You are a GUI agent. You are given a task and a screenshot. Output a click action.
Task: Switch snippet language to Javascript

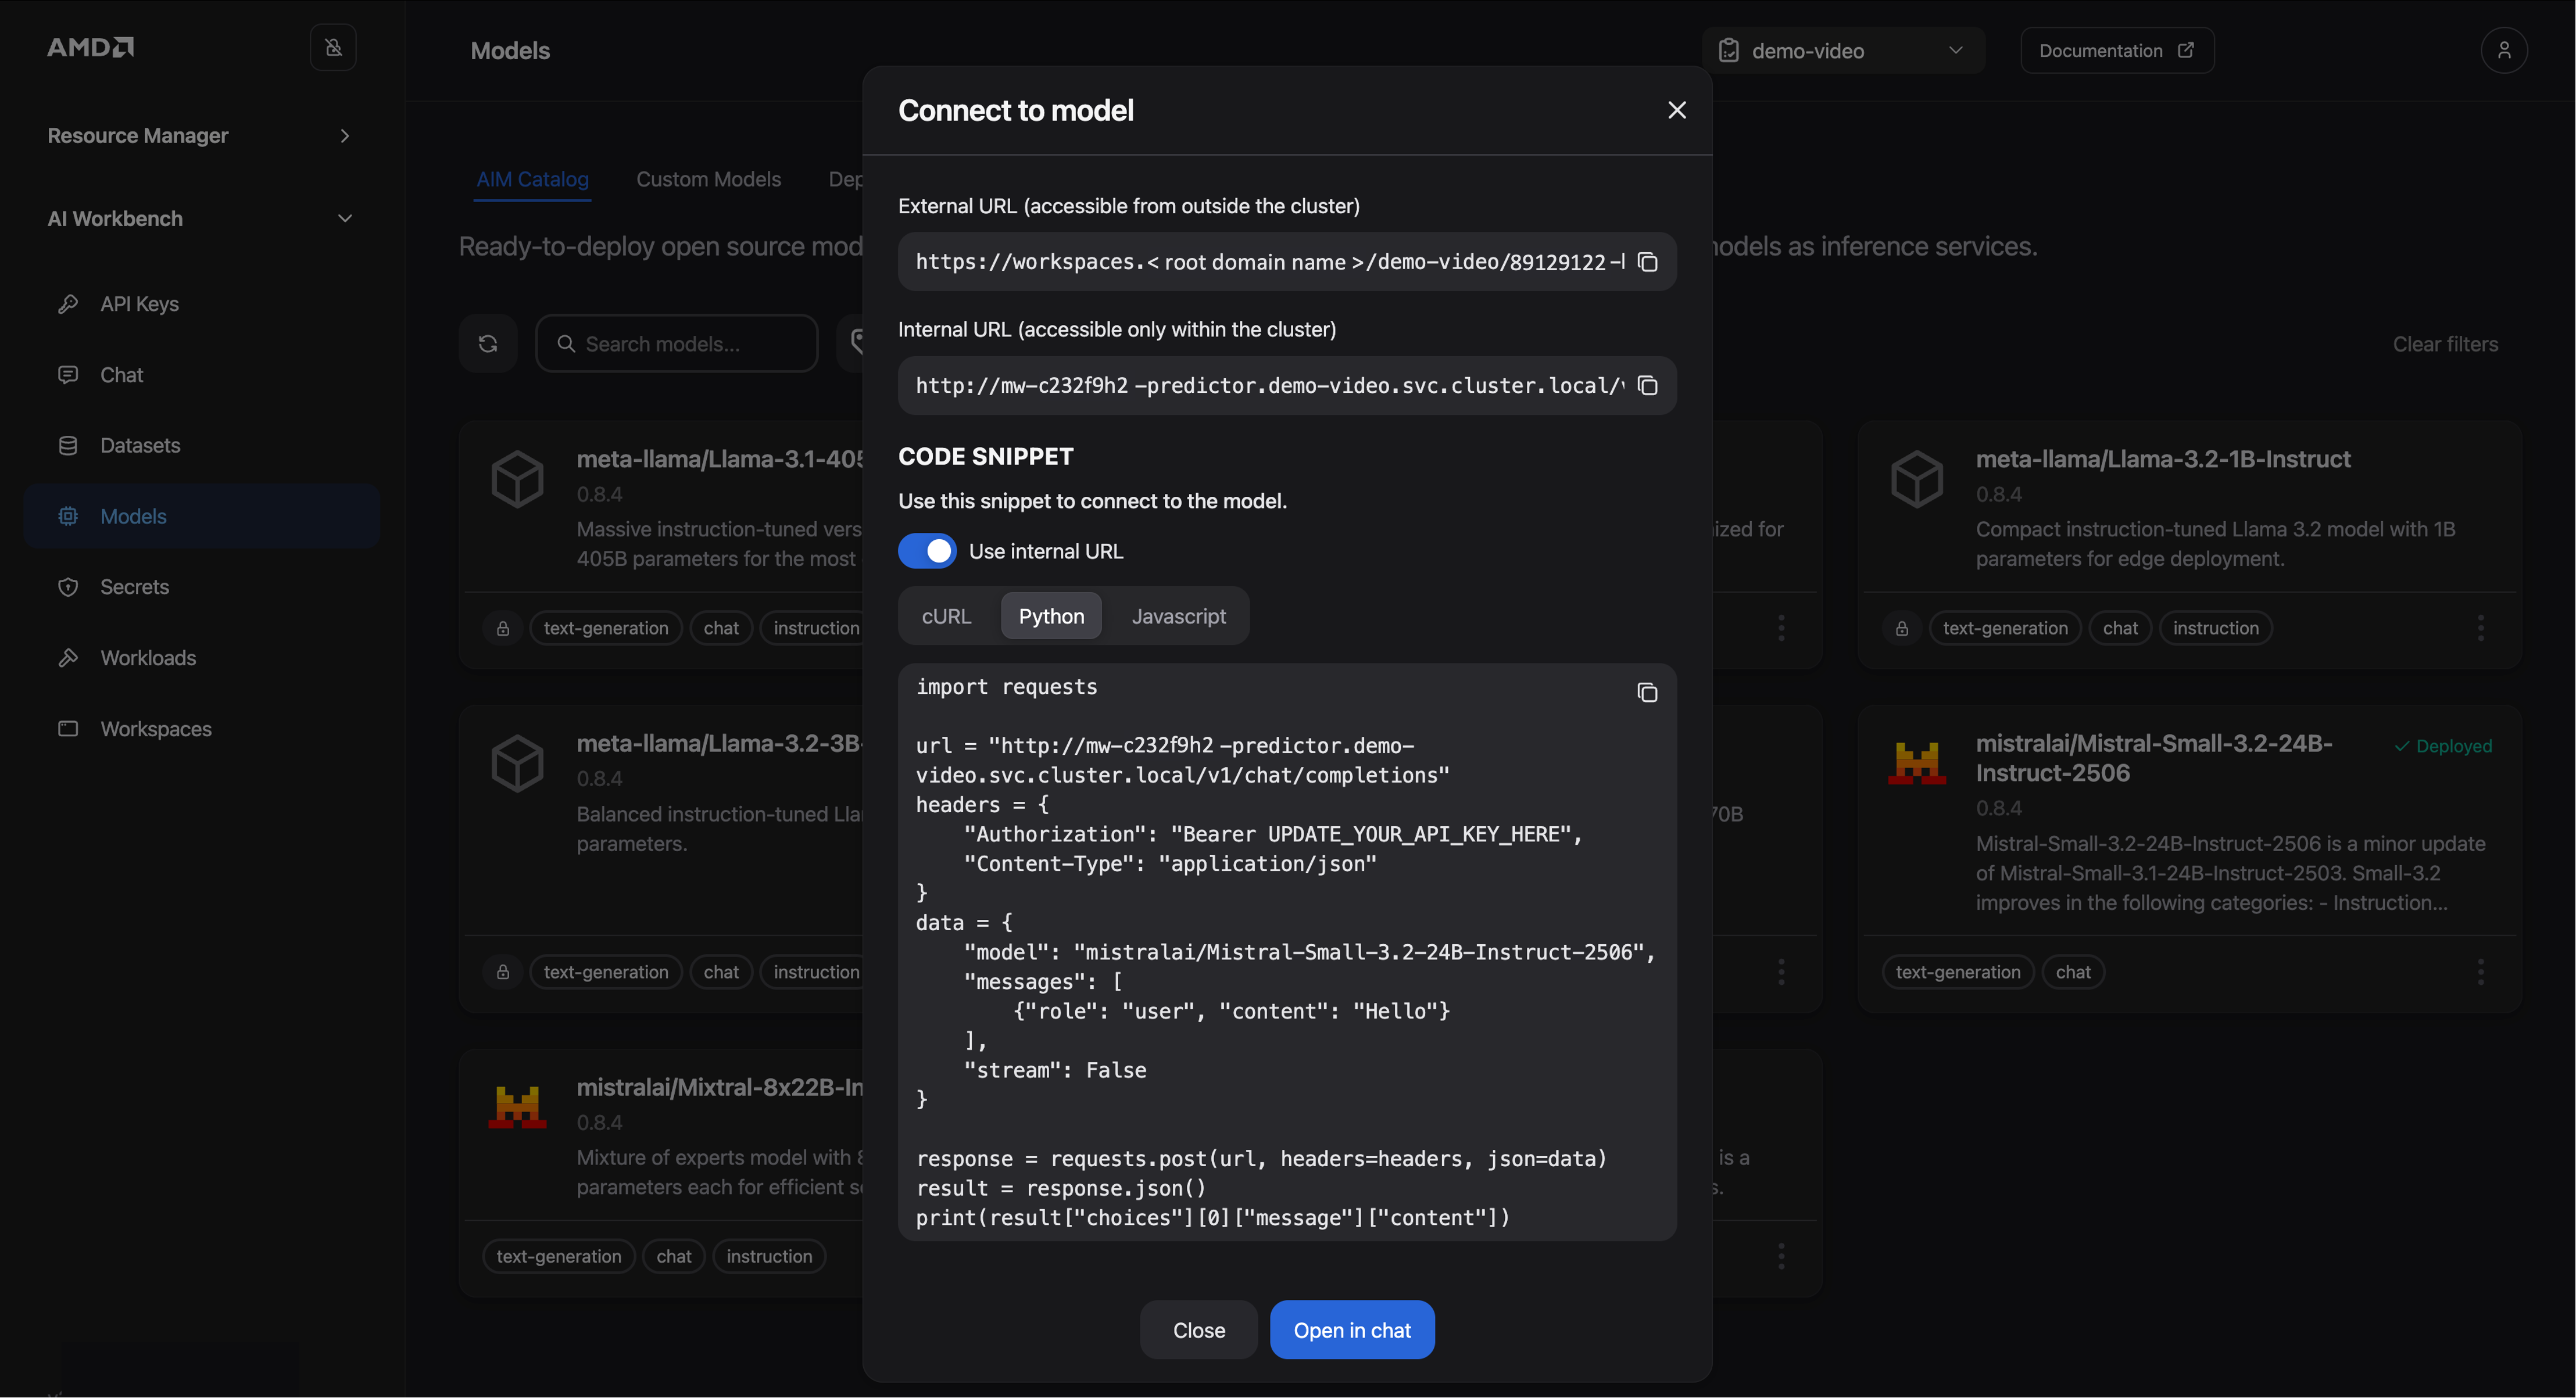click(x=1178, y=616)
